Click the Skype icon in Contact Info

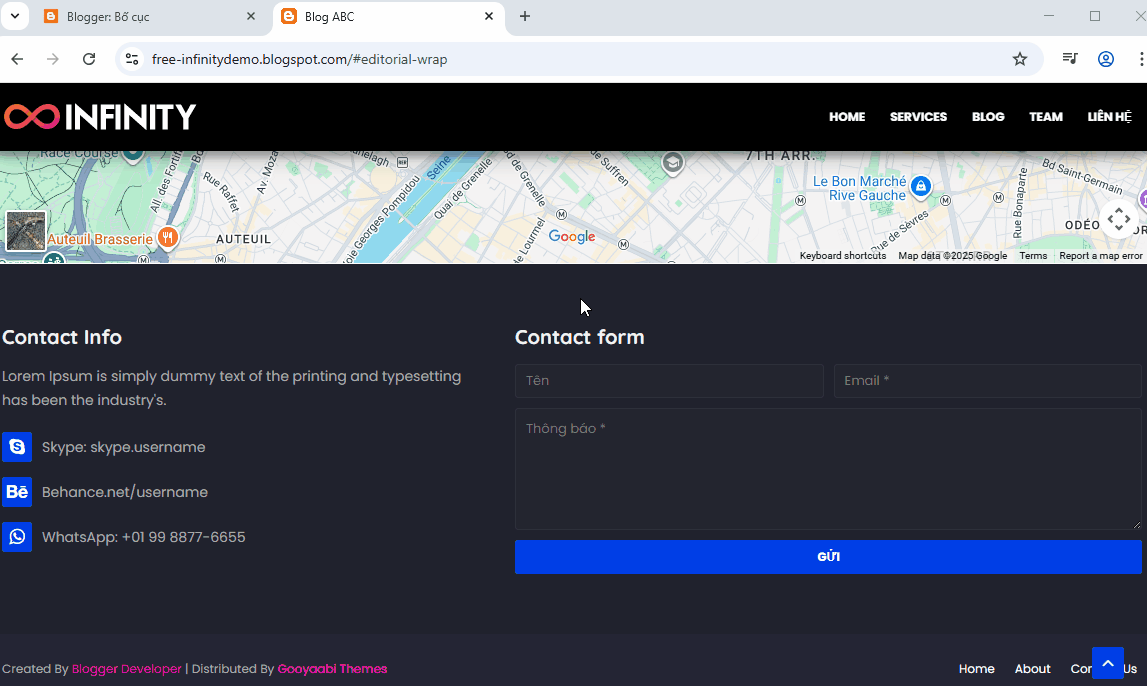click(x=17, y=447)
